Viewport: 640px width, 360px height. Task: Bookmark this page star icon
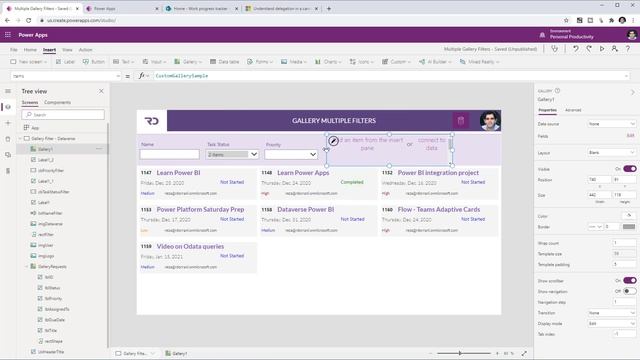pyautogui.click(x=566, y=20)
